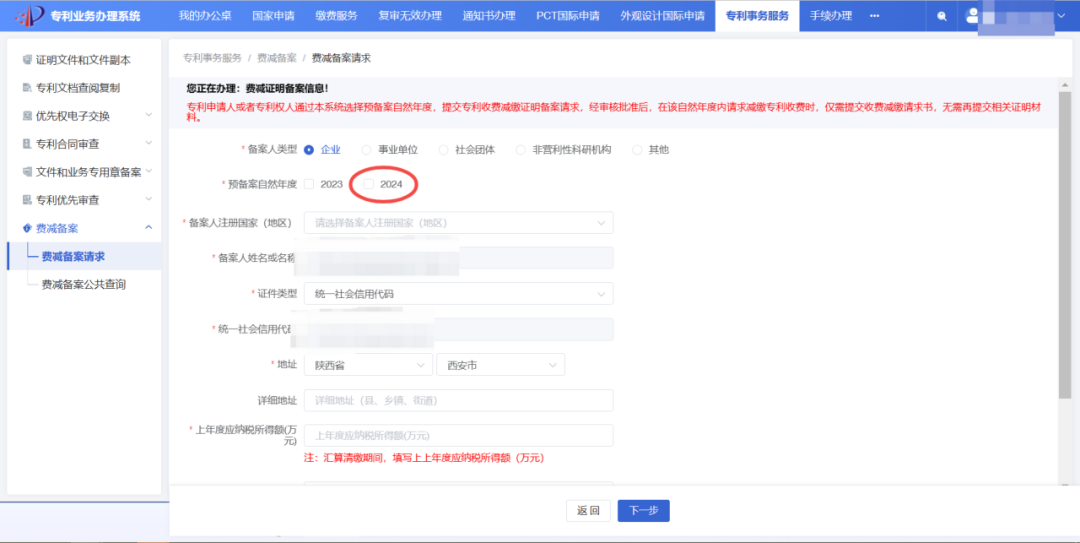Select the 事业单位 radio option
The image size is (1080, 543).
(x=366, y=150)
